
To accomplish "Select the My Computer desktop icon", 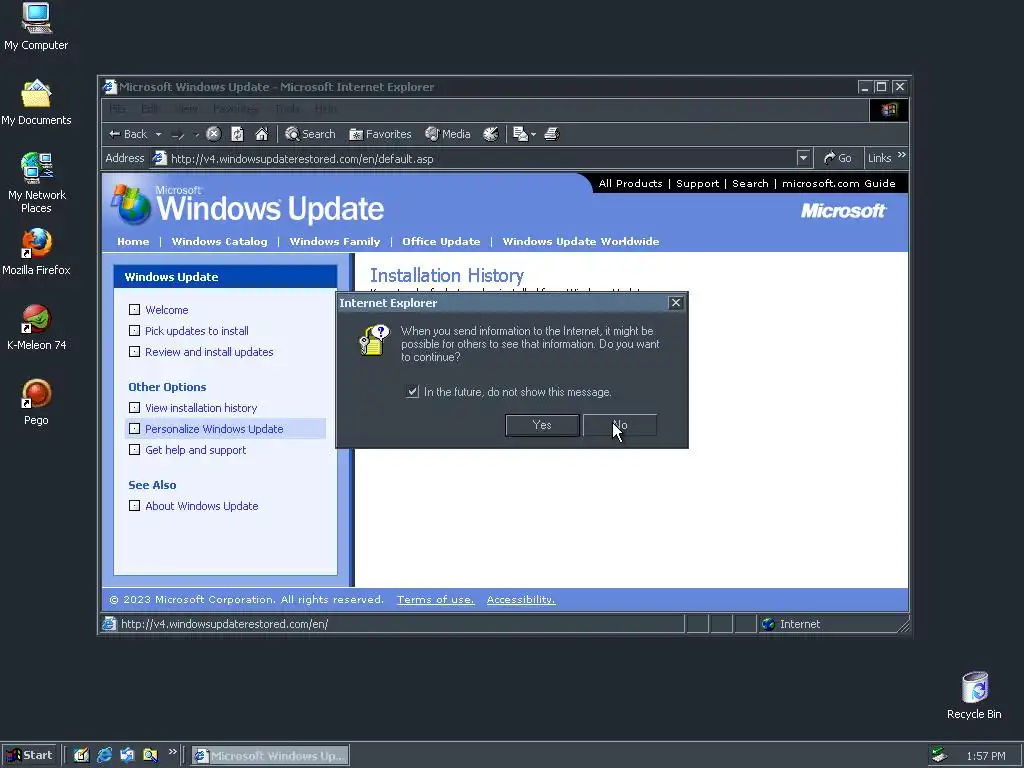I will coord(36,27).
